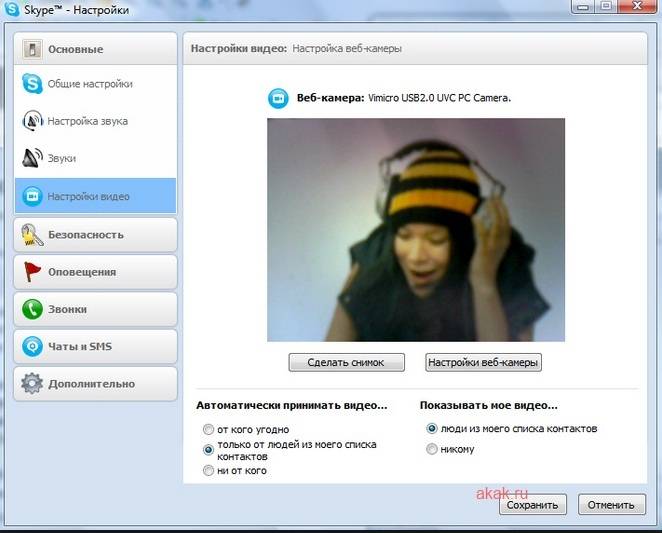662x533 pixels.
Task: Click the Сохранить button
Action: coord(533,505)
